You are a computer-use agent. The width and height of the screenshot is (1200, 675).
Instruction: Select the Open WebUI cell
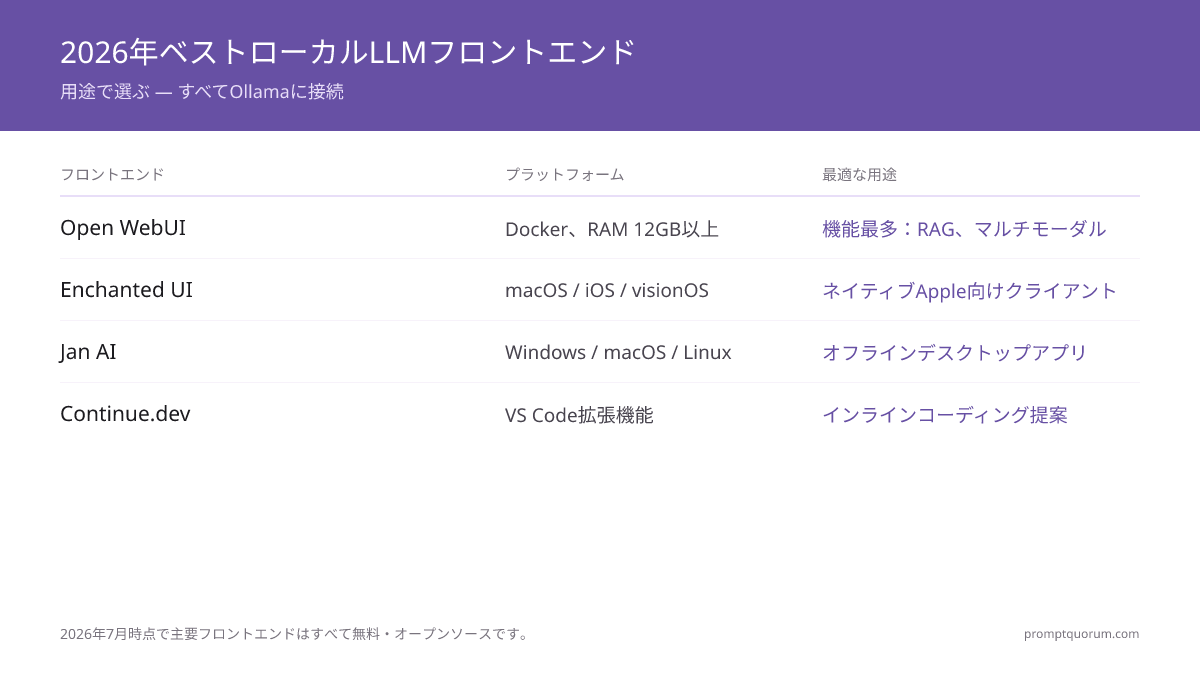coord(123,228)
